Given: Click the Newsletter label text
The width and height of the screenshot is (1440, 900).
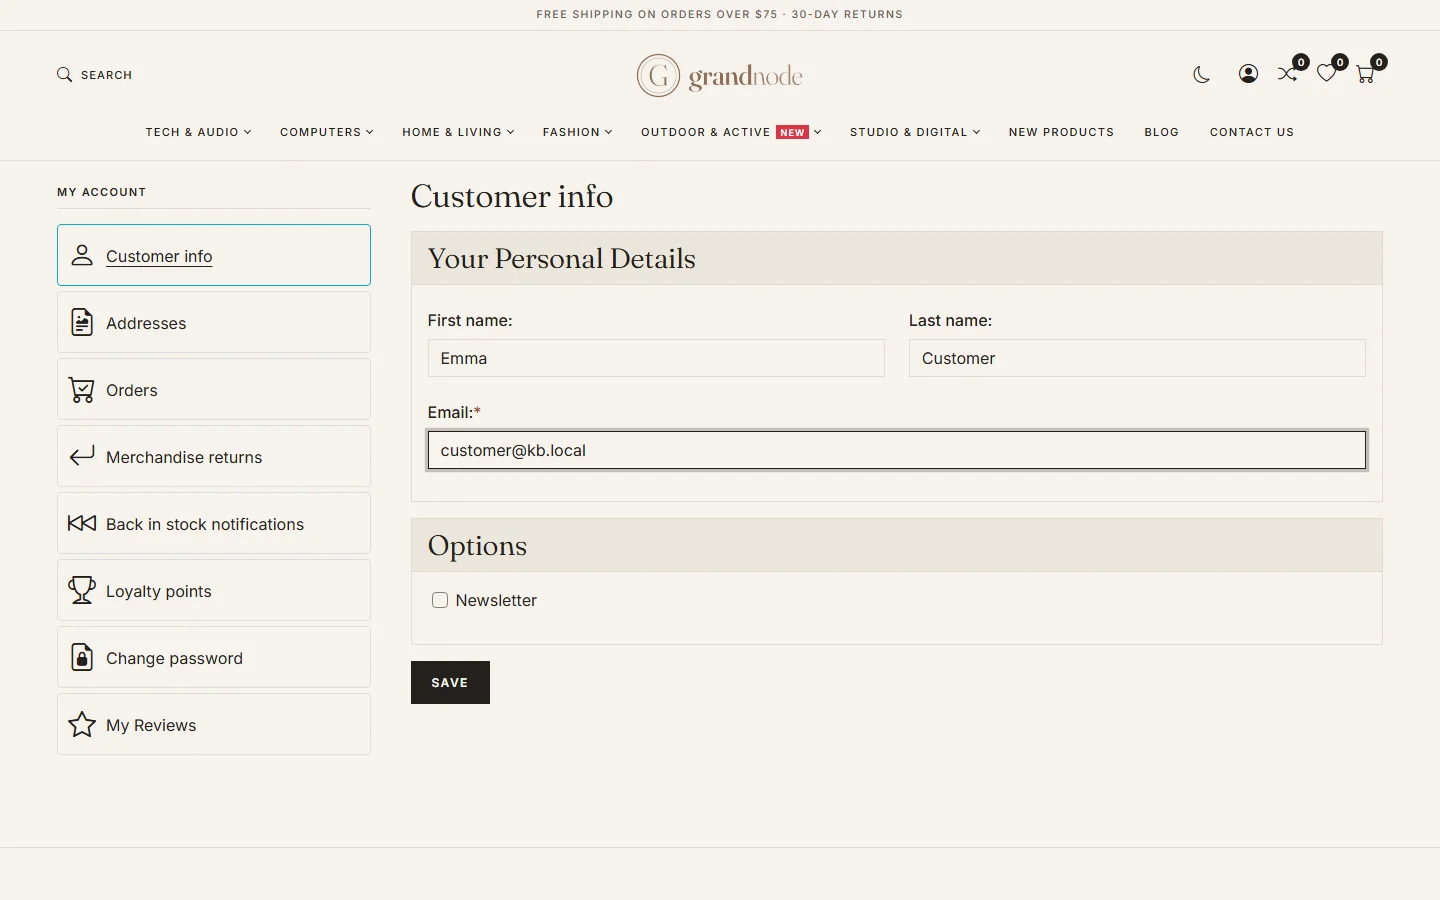Looking at the screenshot, I should [x=496, y=600].
